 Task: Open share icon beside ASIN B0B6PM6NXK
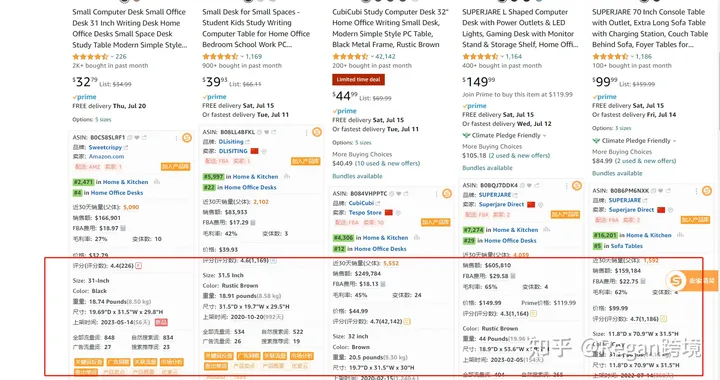(668, 190)
